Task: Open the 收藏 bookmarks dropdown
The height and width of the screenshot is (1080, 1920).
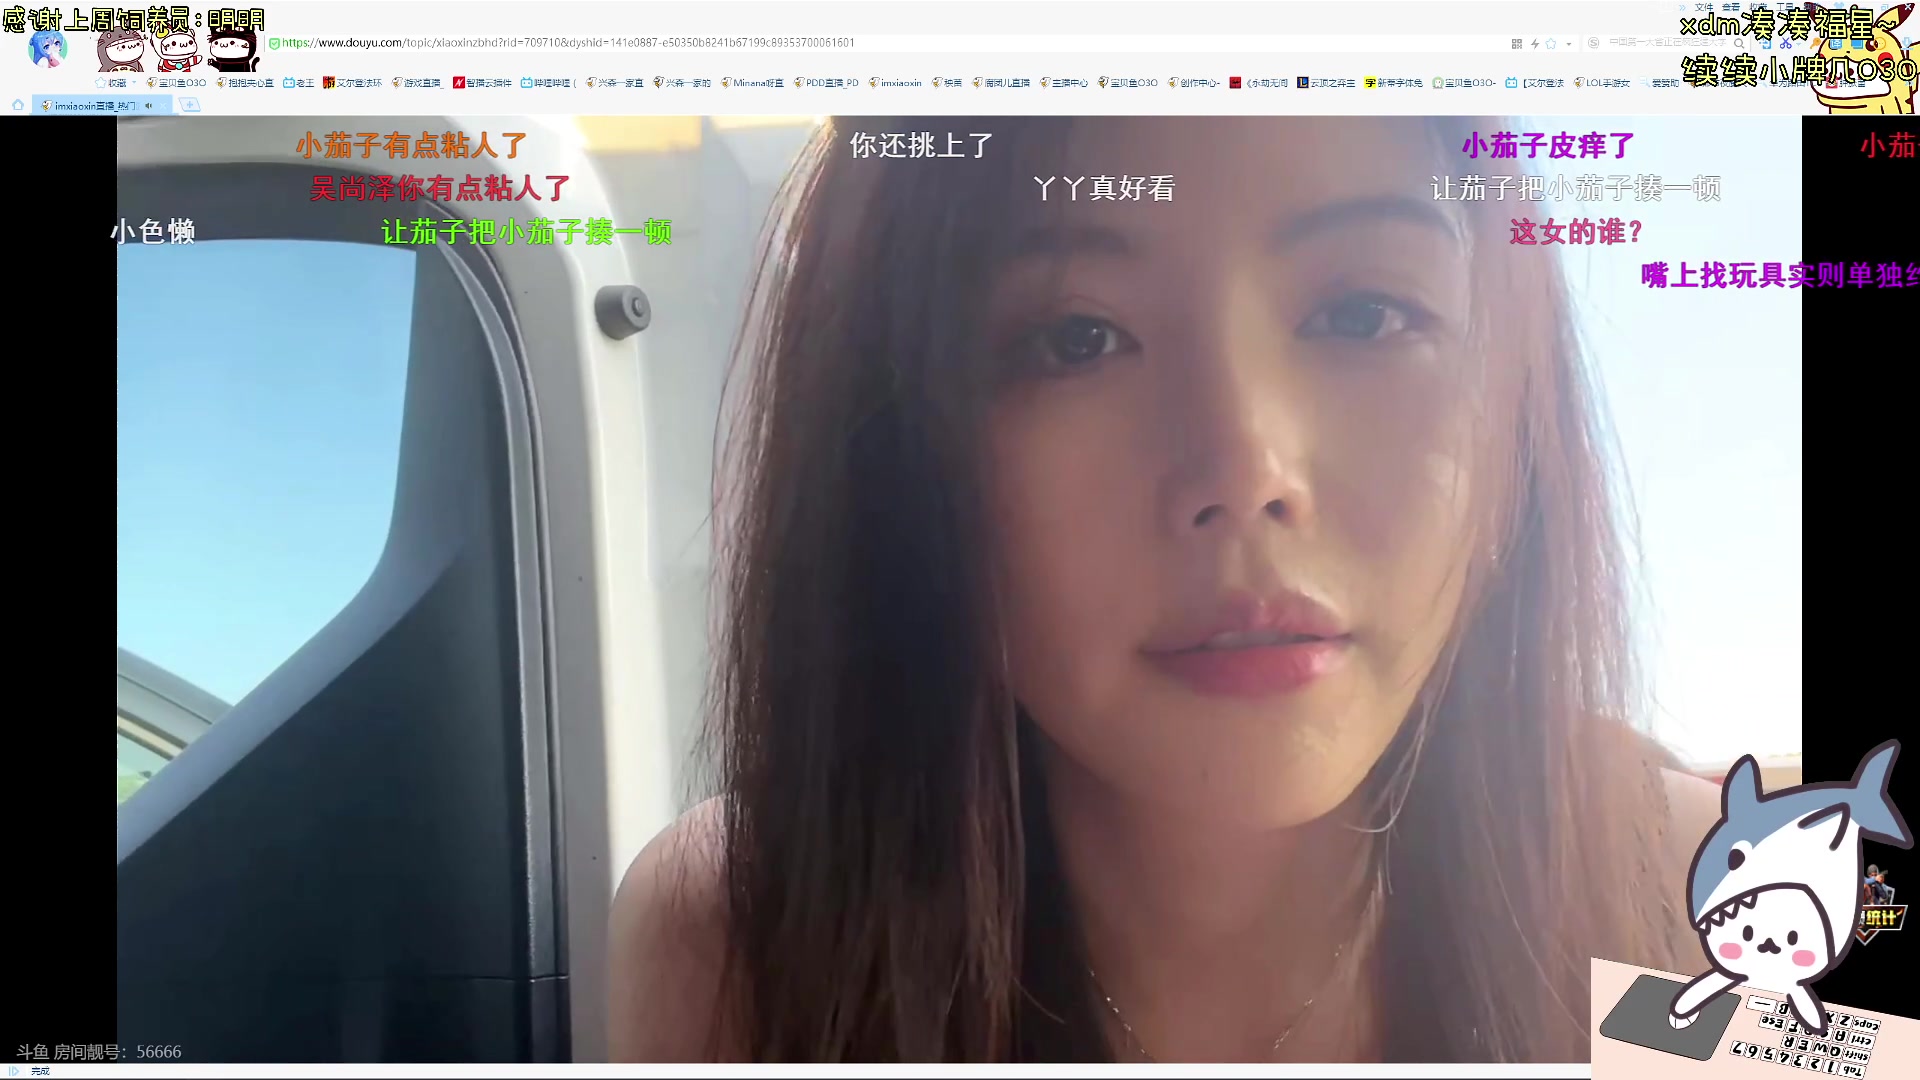Action: 113,83
